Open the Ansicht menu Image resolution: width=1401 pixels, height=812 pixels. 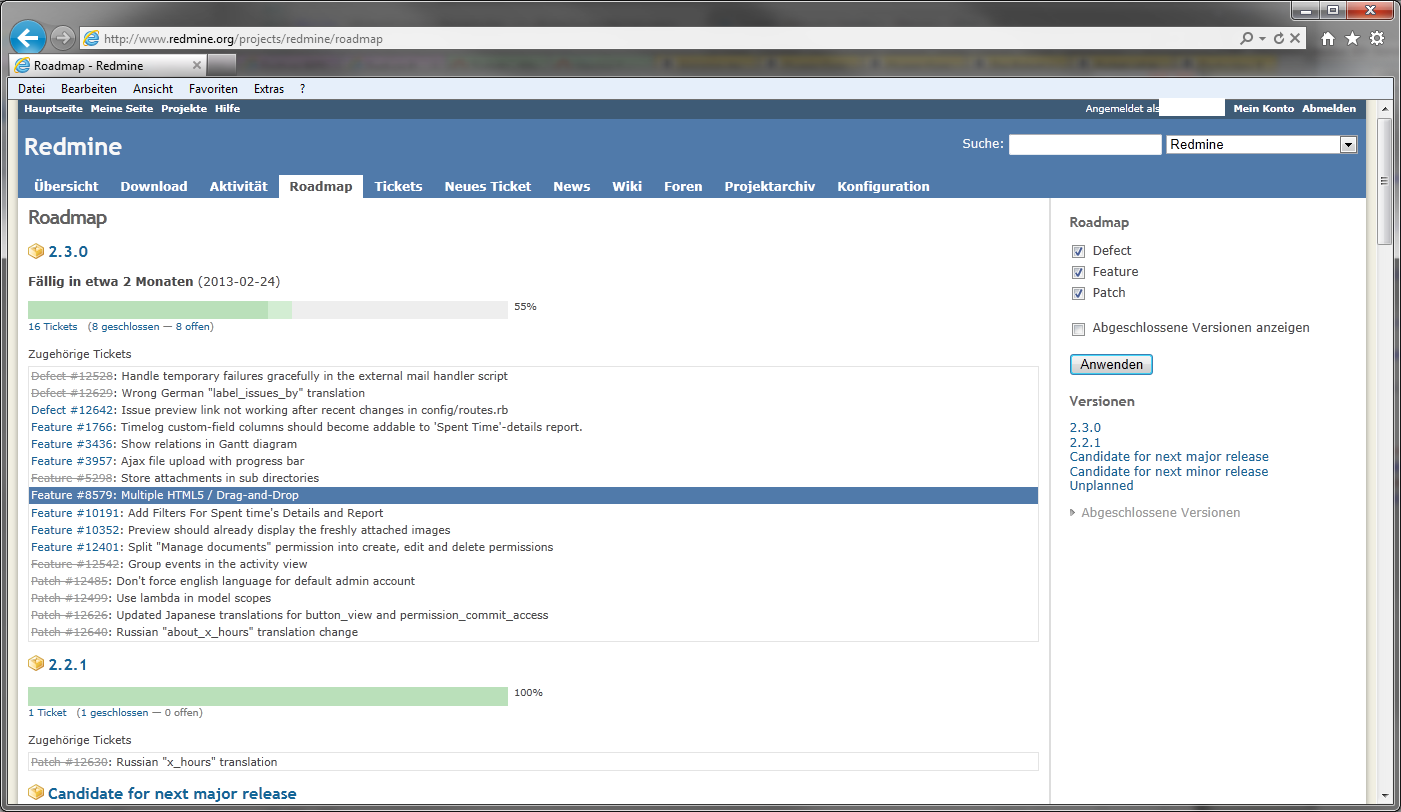(x=153, y=89)
